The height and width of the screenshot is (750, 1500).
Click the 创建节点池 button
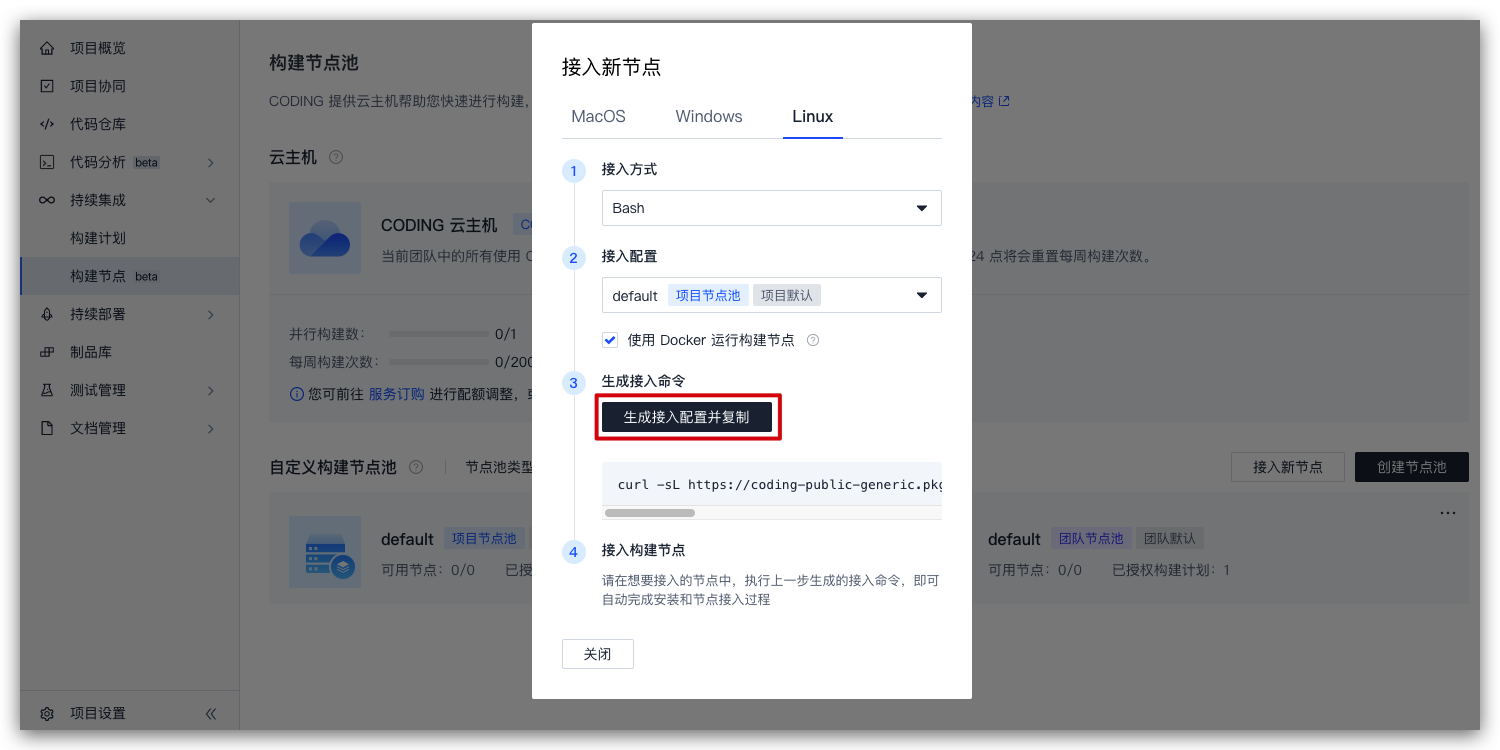point(1412,467)
